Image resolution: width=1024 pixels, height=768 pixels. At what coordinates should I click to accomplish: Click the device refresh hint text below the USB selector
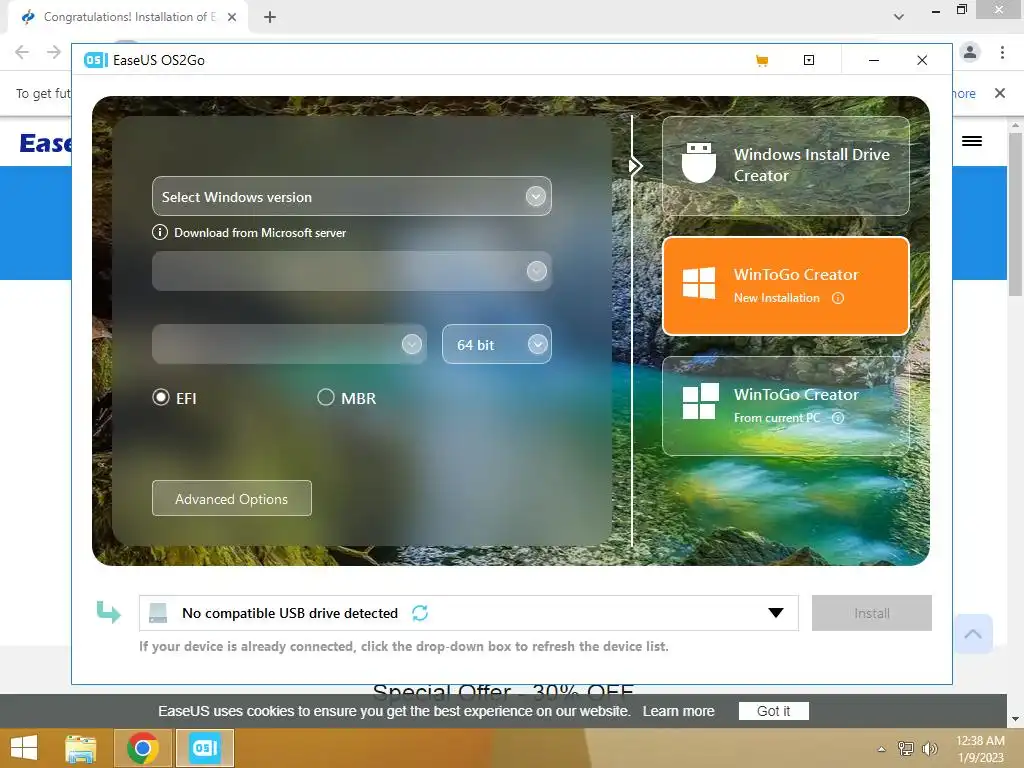(404, 647)
